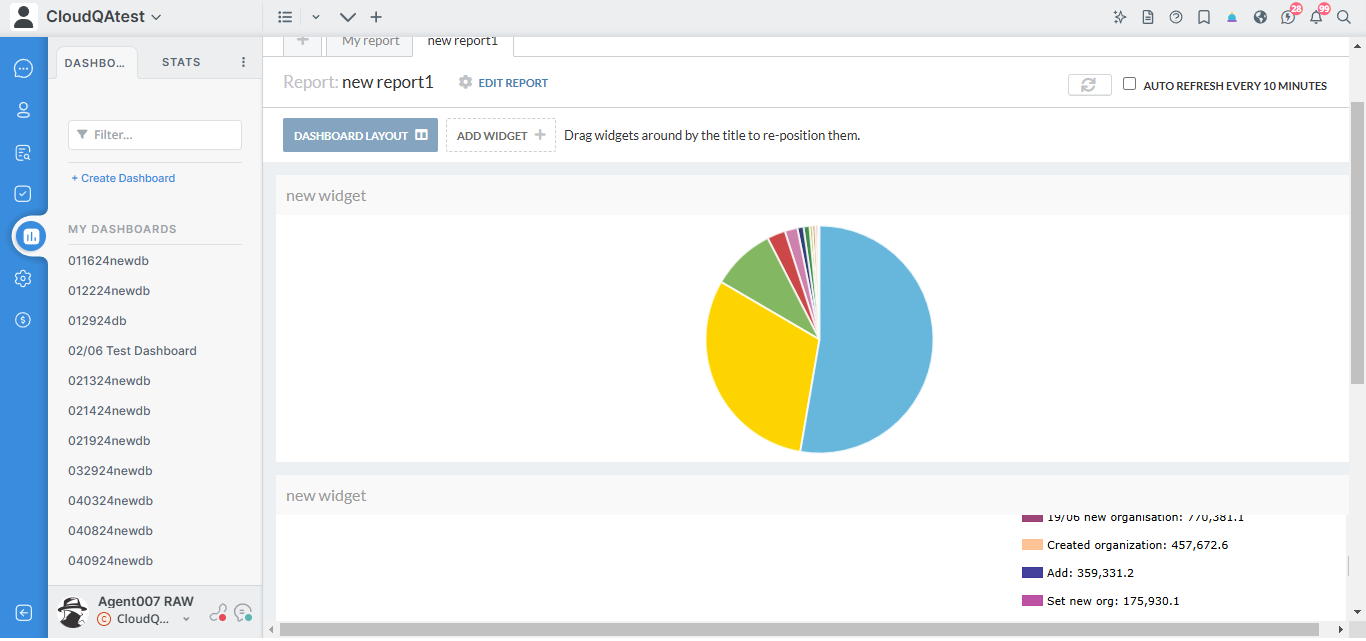The height and width of the screenshot is (641, 1366).
Task: Open the three-dot menu beside Stats tab
Action: [x=243, y=62]
